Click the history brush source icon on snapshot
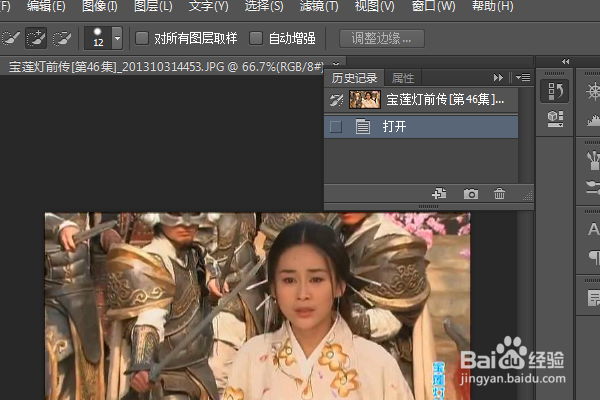600x400 pixels. coord(336,100)
